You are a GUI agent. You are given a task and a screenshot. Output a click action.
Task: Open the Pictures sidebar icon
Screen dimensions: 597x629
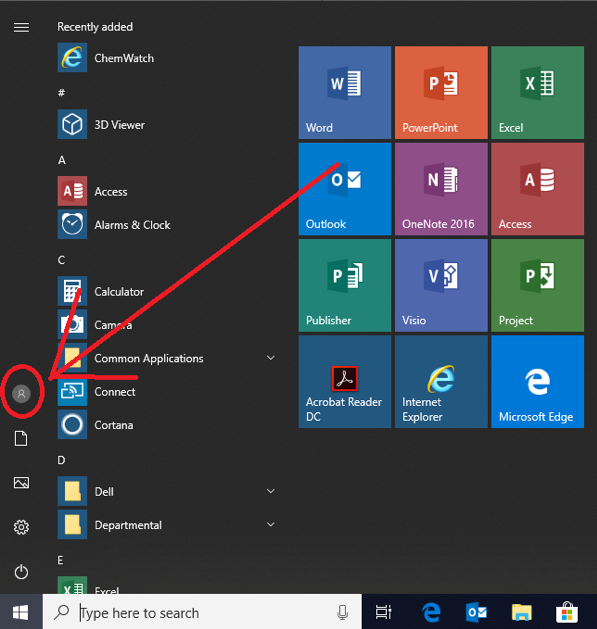click(x=21, y=483)
